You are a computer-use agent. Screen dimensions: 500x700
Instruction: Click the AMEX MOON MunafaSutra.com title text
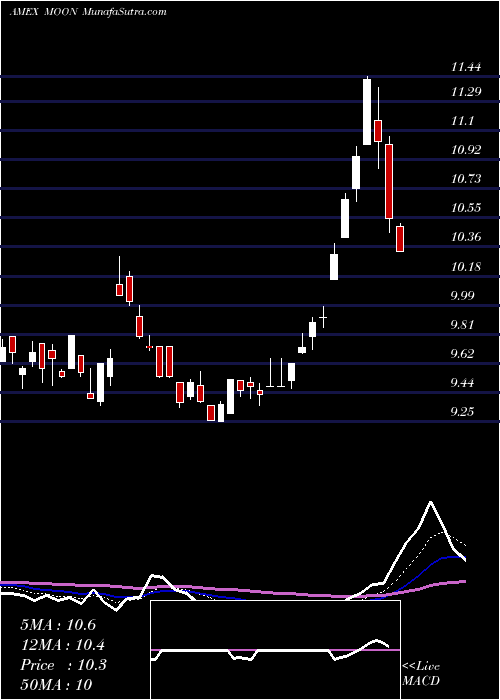pyautogui.click(x=88, y=12)
